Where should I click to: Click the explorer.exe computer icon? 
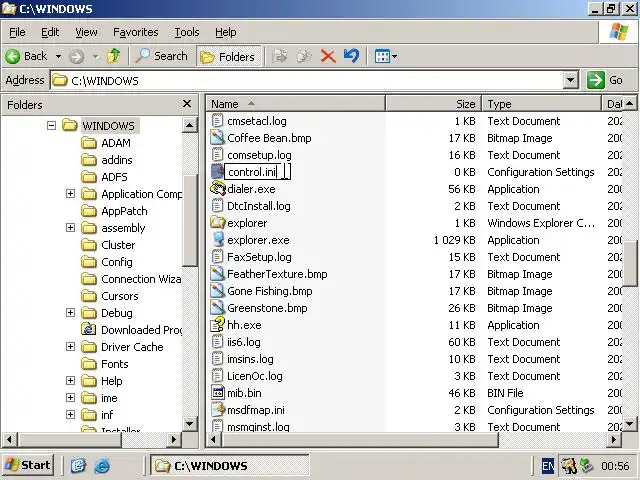218,240
